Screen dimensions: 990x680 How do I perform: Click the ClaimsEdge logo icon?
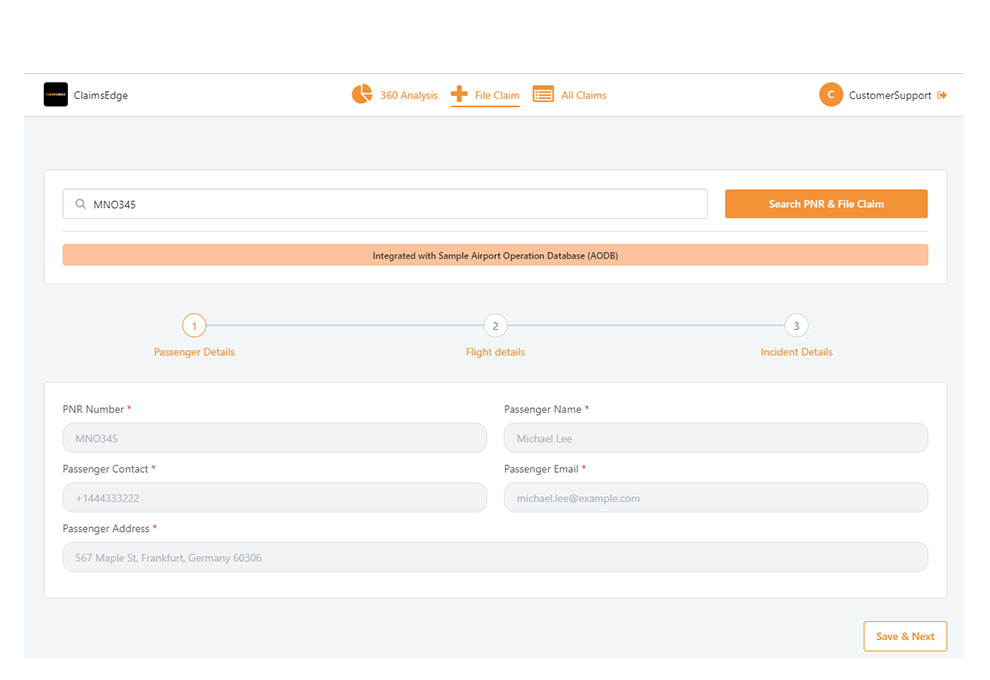click(x=56, y=95)
